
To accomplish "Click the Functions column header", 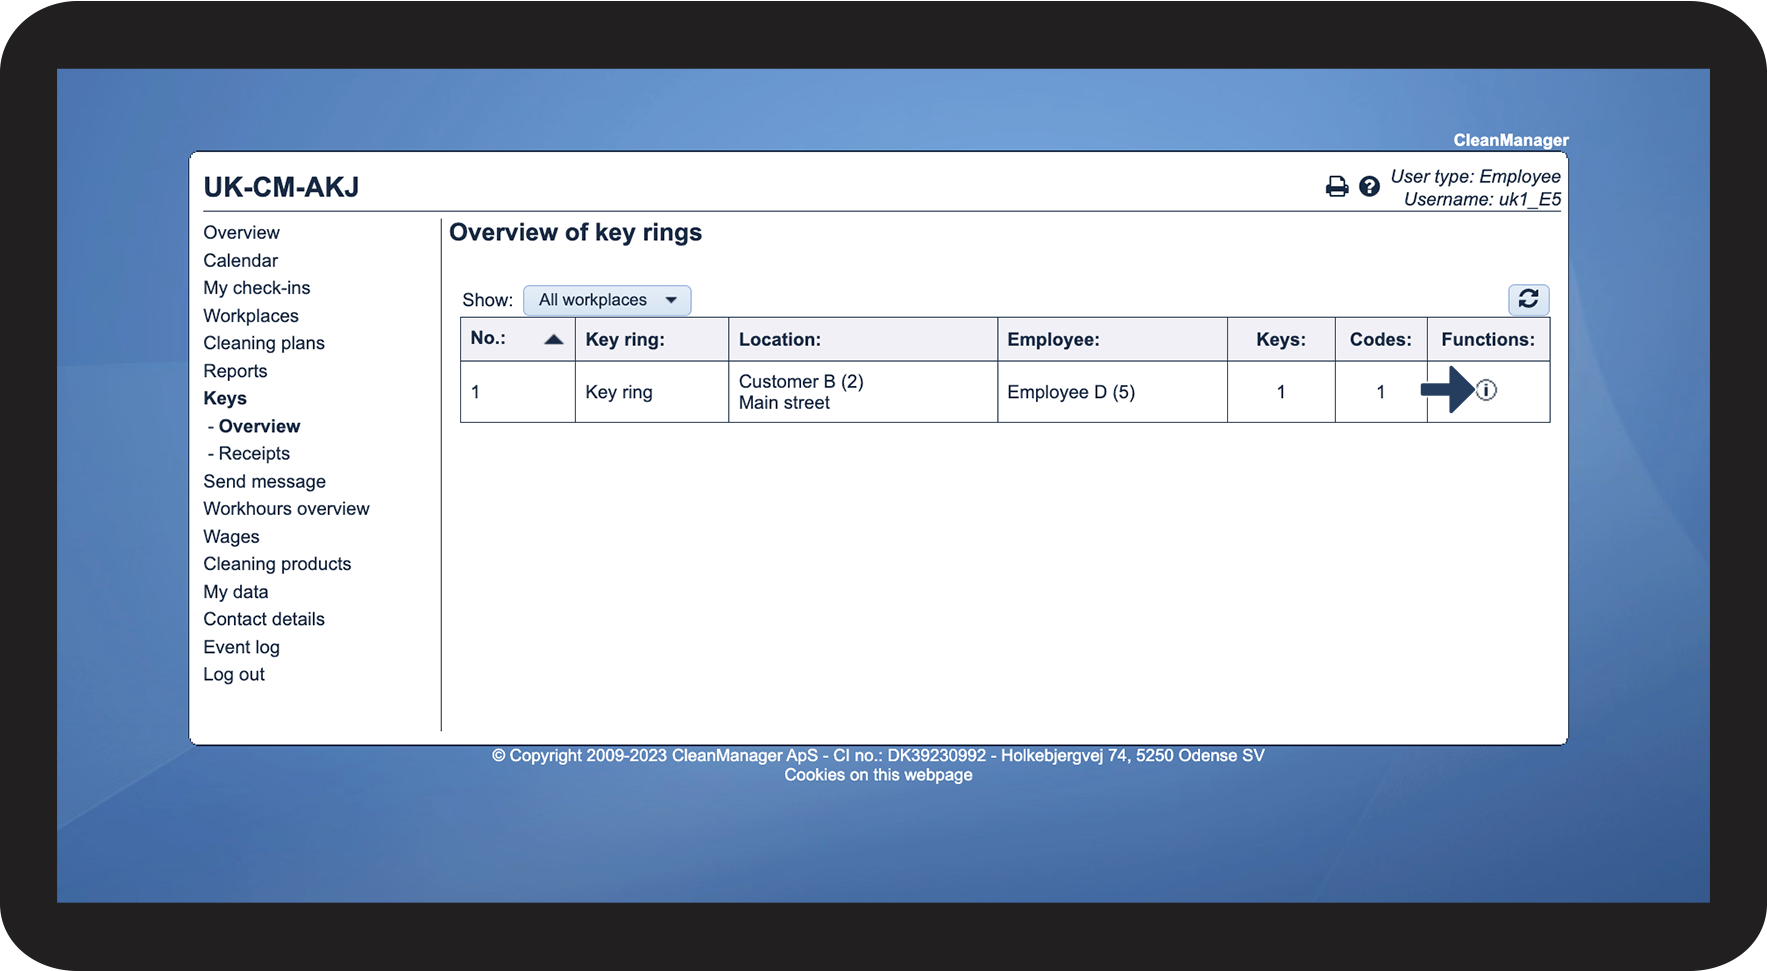I will (1488, 340).
